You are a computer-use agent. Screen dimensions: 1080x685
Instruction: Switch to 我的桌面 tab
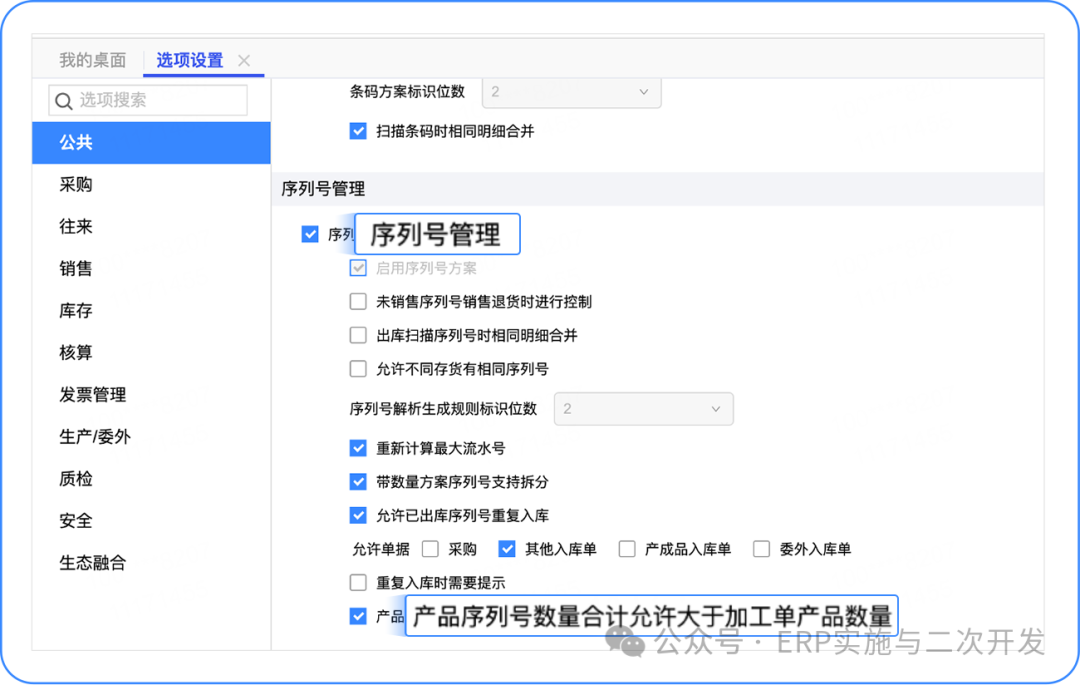click(x=92, y=60)
